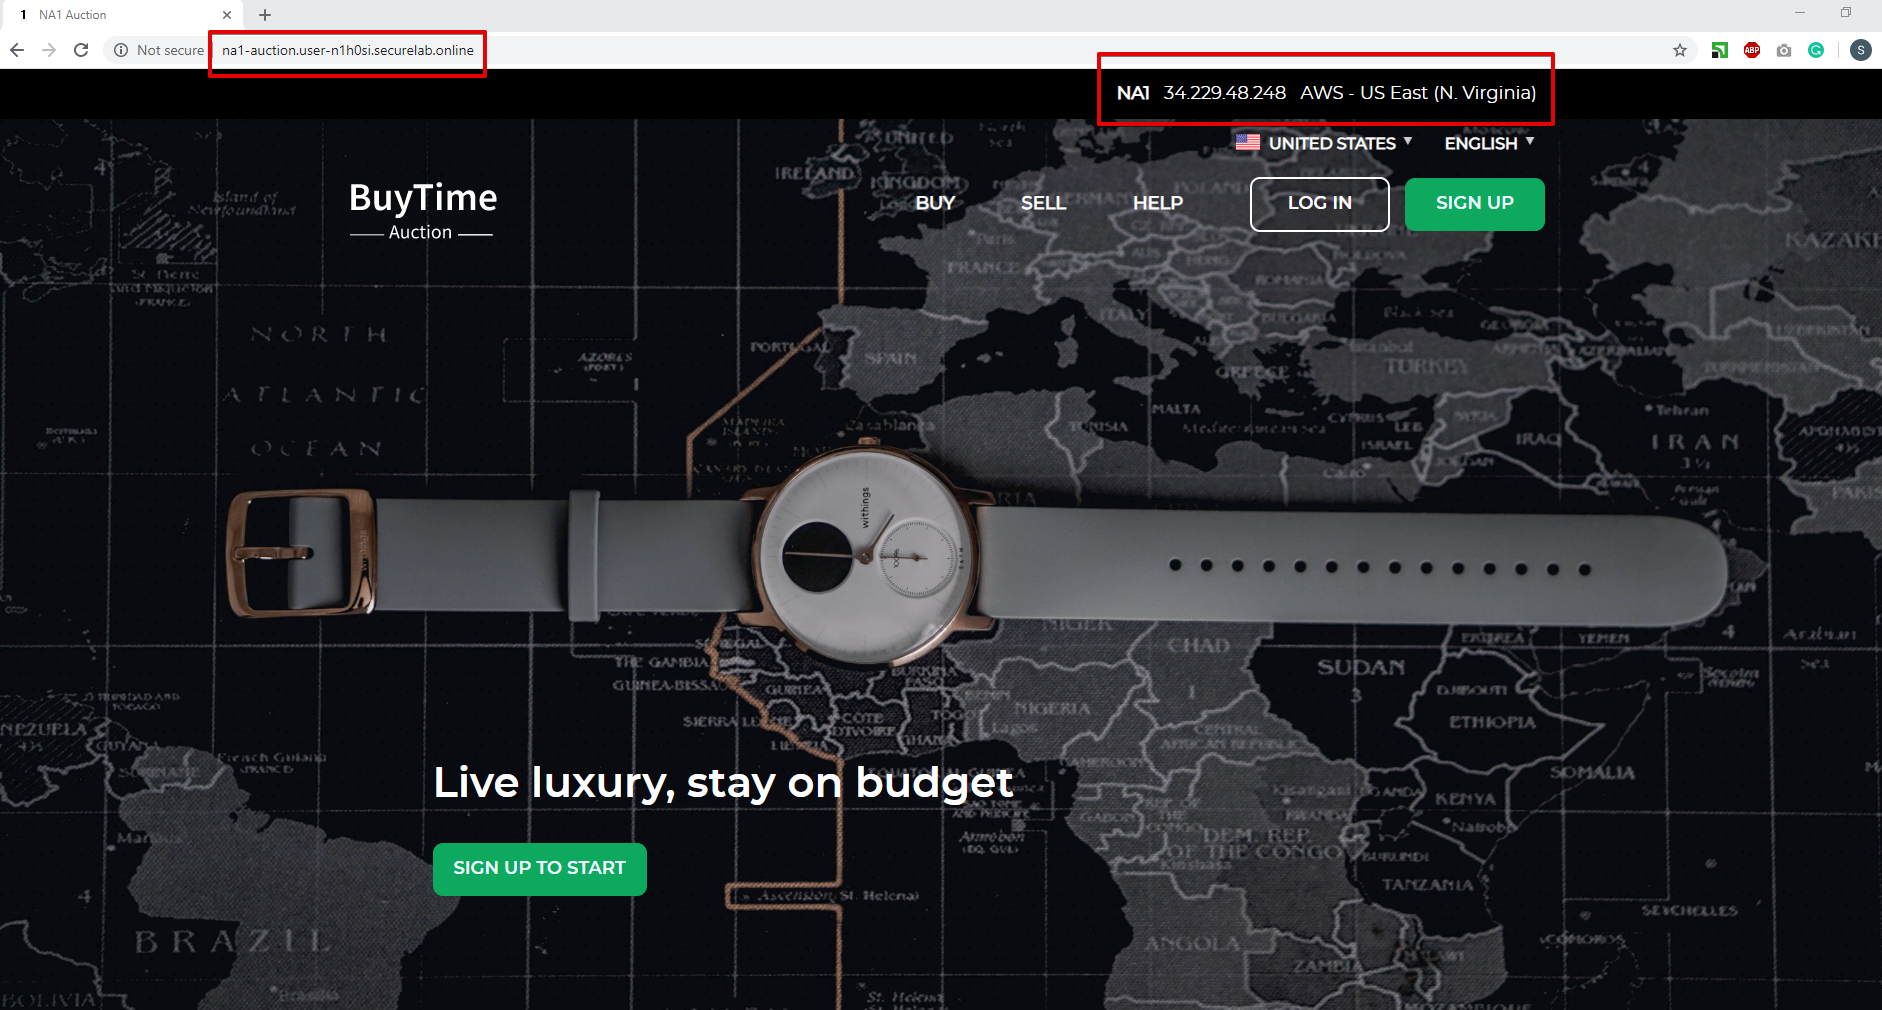The height and width of the screenshot is (1010, 1882).
Task: Open the Chrome profile avatar
Action: coord(1861,50)
